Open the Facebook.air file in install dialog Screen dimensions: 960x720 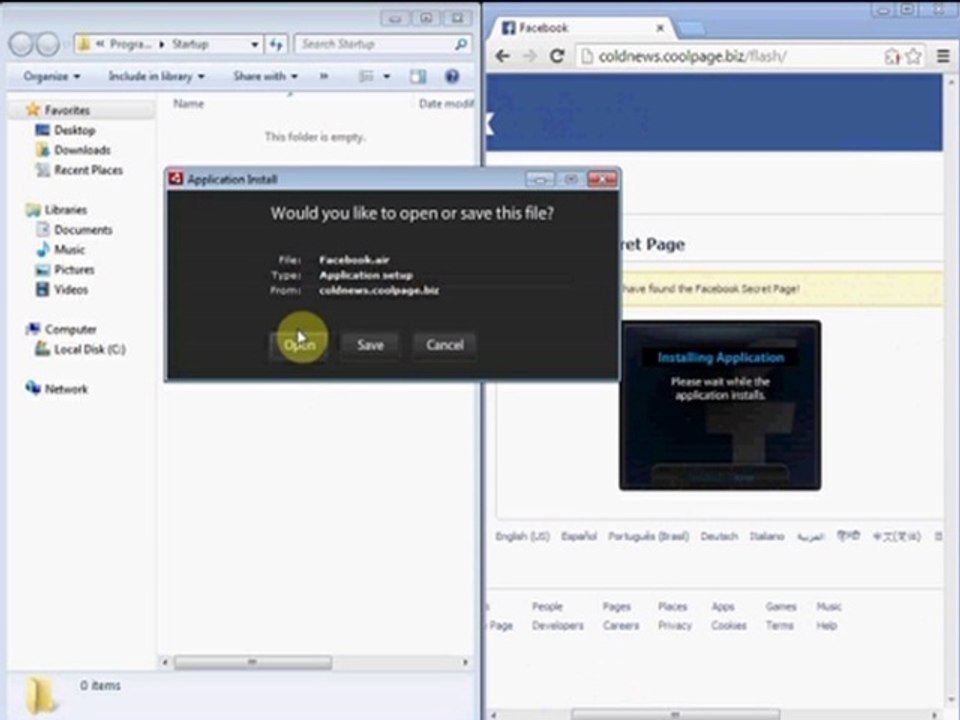tap(299, 345)
